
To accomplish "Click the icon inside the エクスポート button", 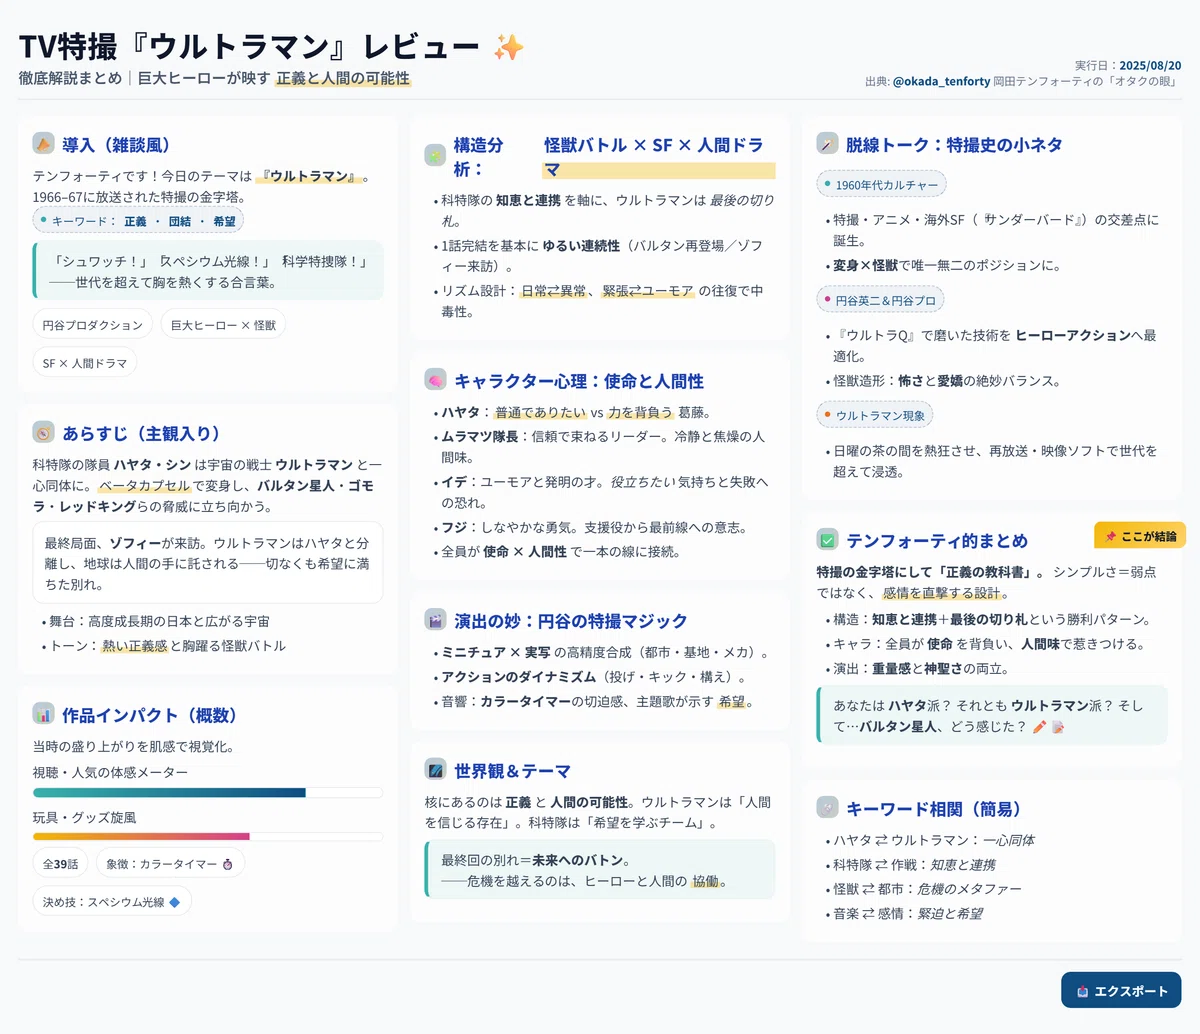I will (x=1083, y=991).
